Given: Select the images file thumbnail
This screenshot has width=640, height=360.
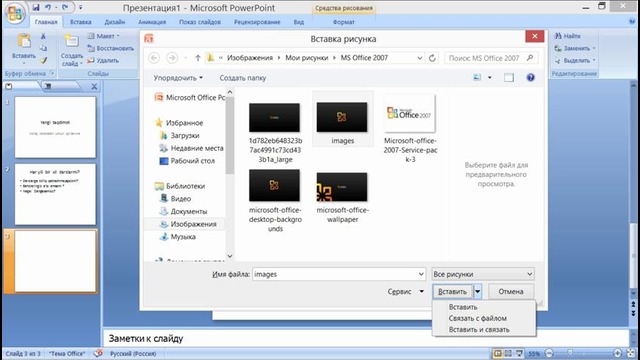Looking at the screenshot, I should click(342, 118).
